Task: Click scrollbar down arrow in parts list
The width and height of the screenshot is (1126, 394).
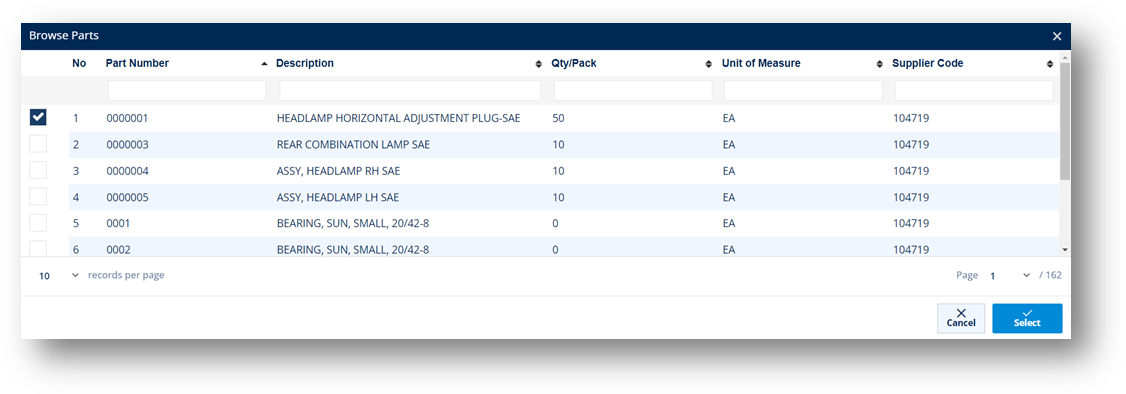Action: click(1065, 249)
